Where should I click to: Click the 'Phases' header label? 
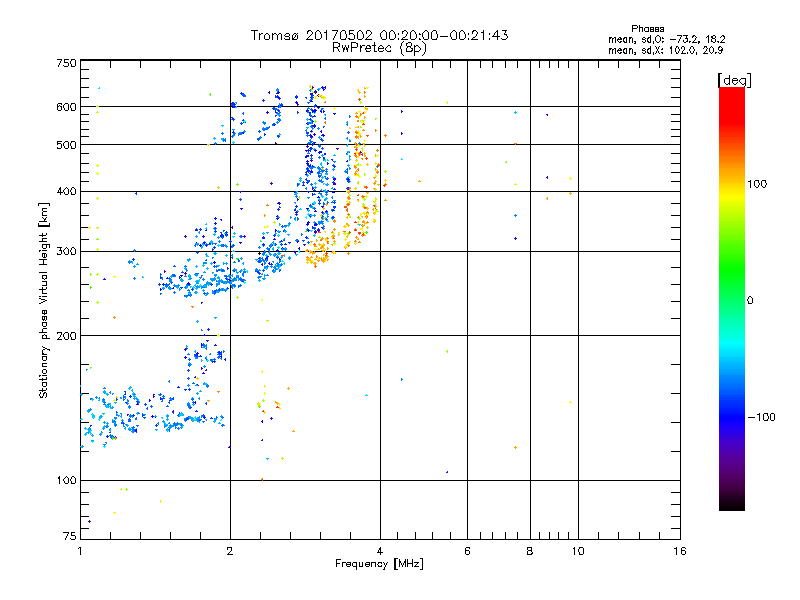pyautogui.click(x=647, y=29)
